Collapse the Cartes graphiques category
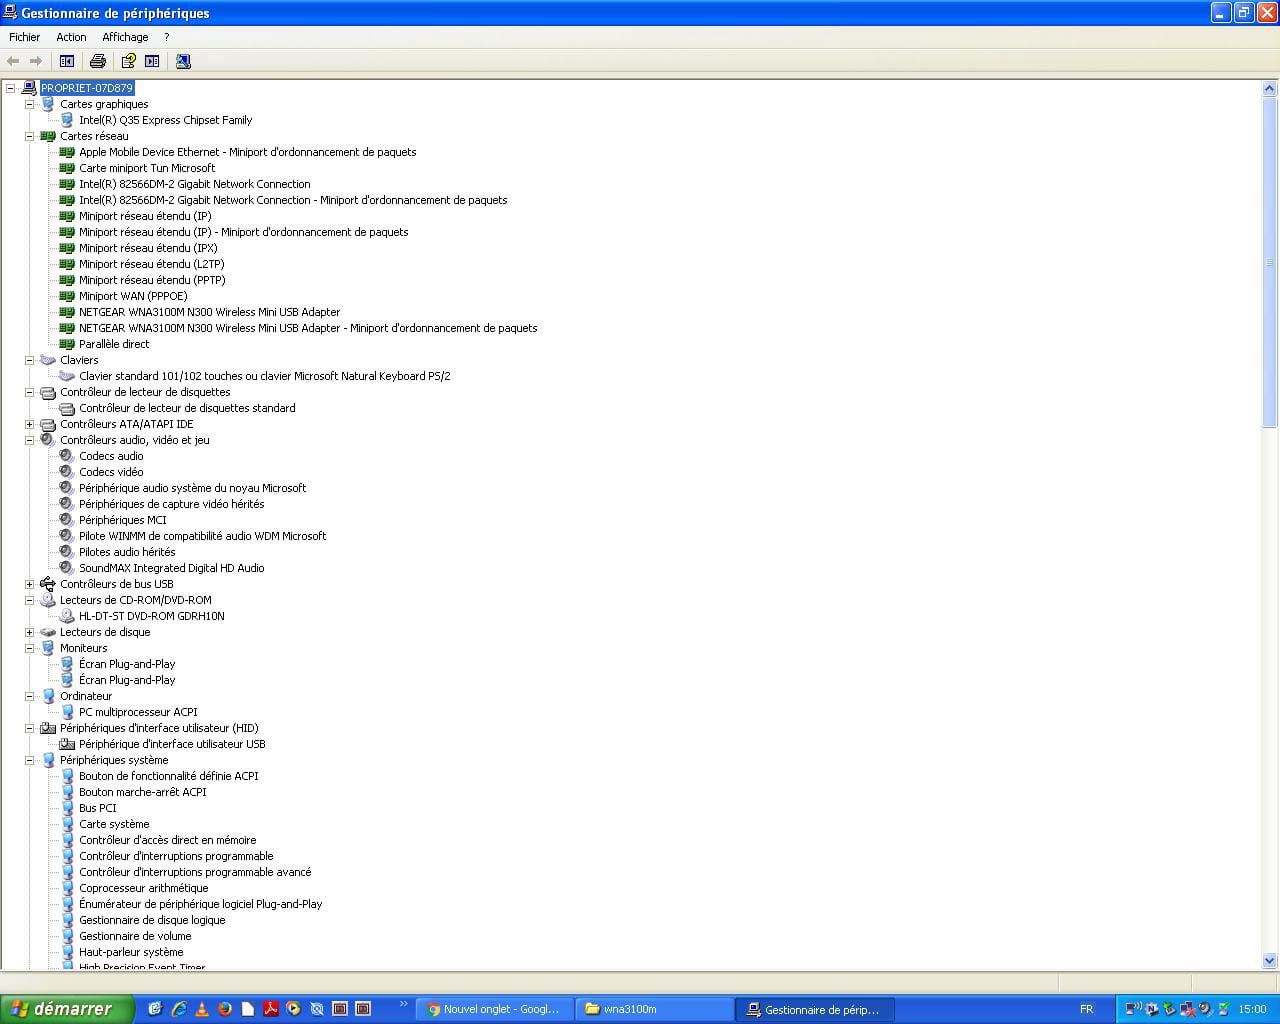Screen dimensions: 1280x1024 29,104
